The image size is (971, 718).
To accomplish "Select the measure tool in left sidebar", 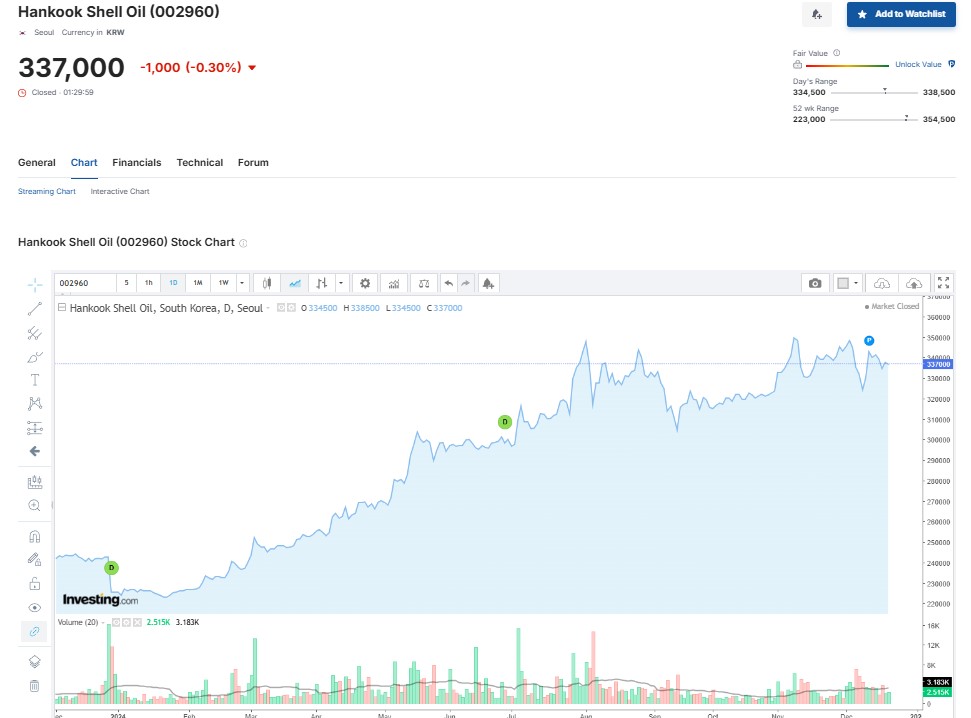I will (x=35, y=482).
